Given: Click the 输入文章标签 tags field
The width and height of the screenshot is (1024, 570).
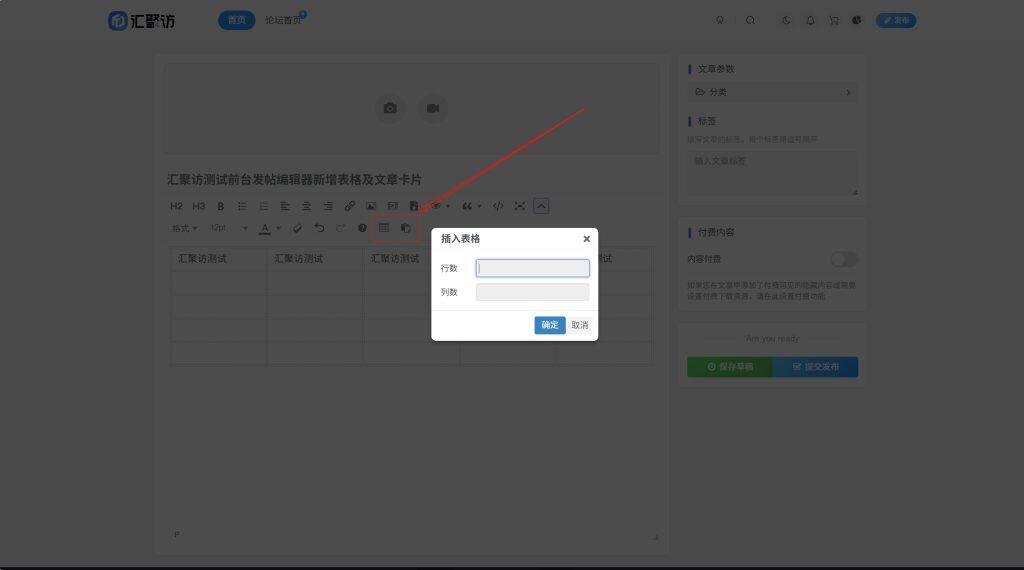Looking at the screenshot, I should (773, 173).
